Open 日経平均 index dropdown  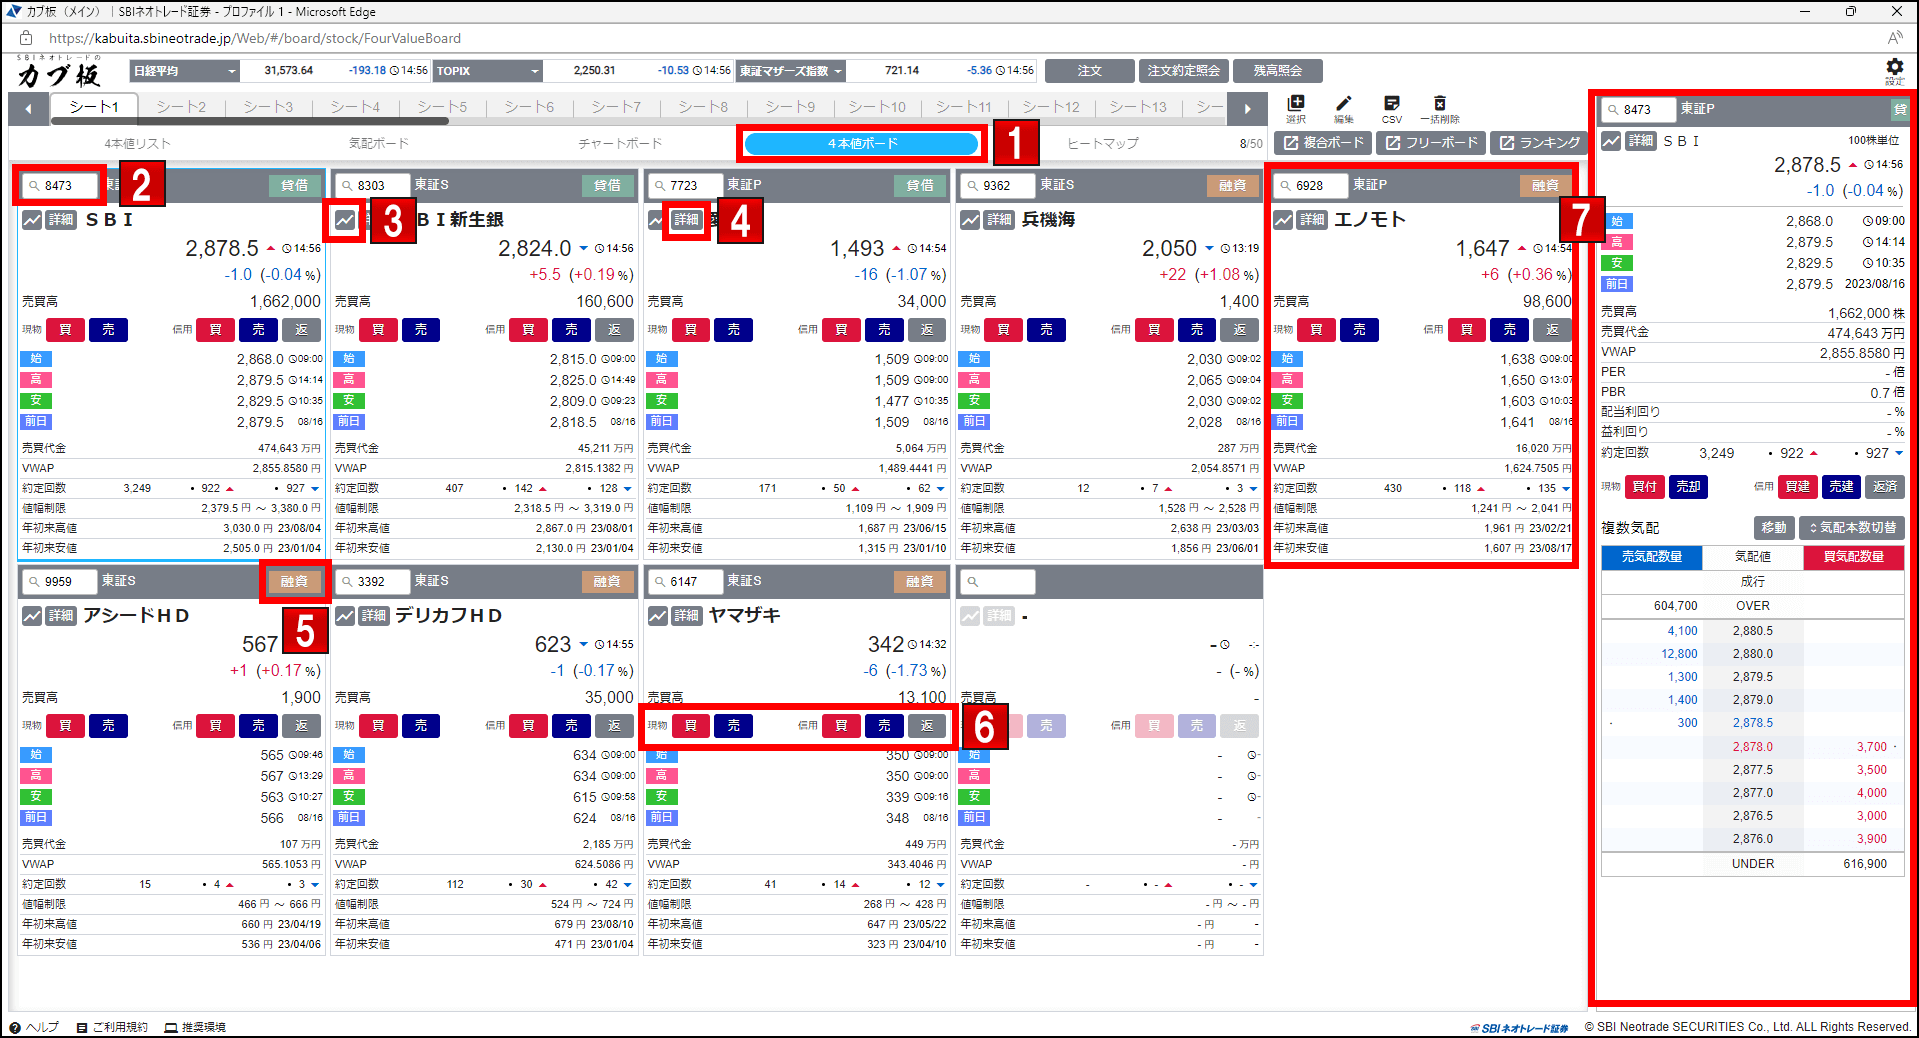[185, 71]
